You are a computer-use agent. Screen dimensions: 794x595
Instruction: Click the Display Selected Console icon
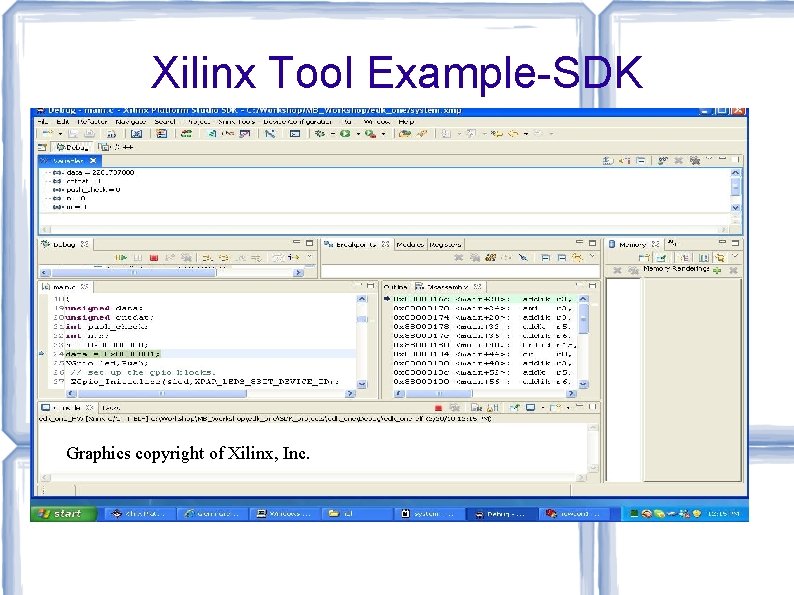530,408
